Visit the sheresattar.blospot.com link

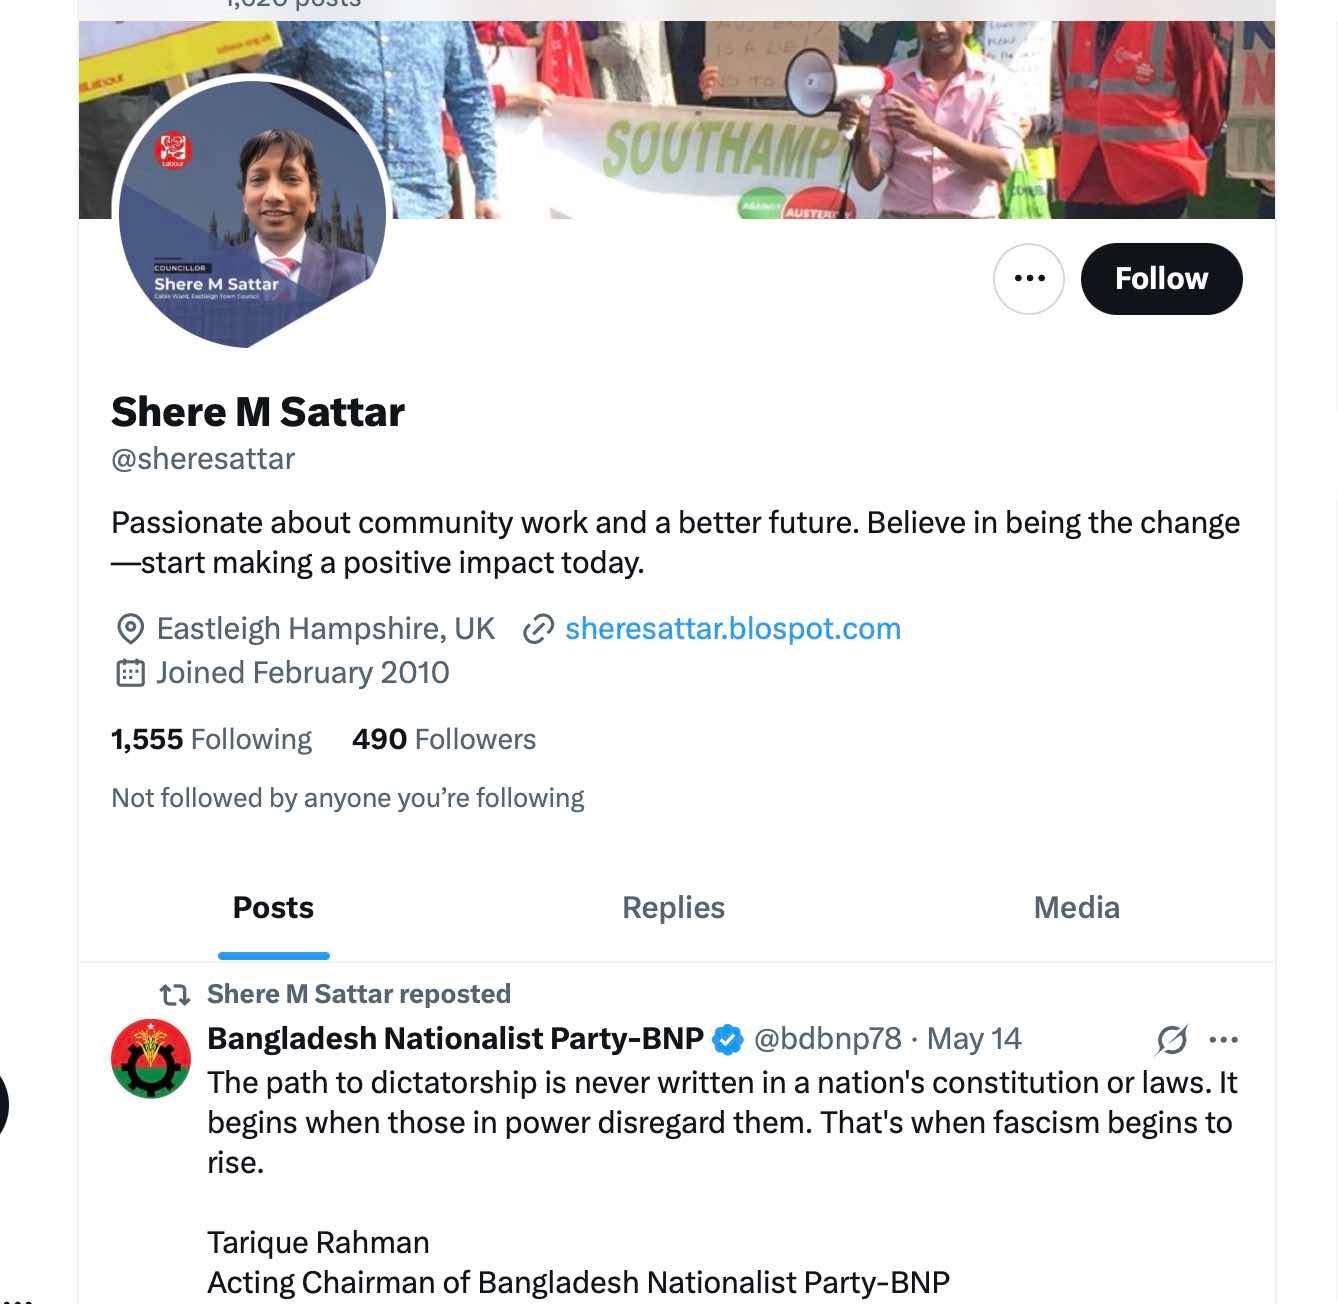[733, 629]
